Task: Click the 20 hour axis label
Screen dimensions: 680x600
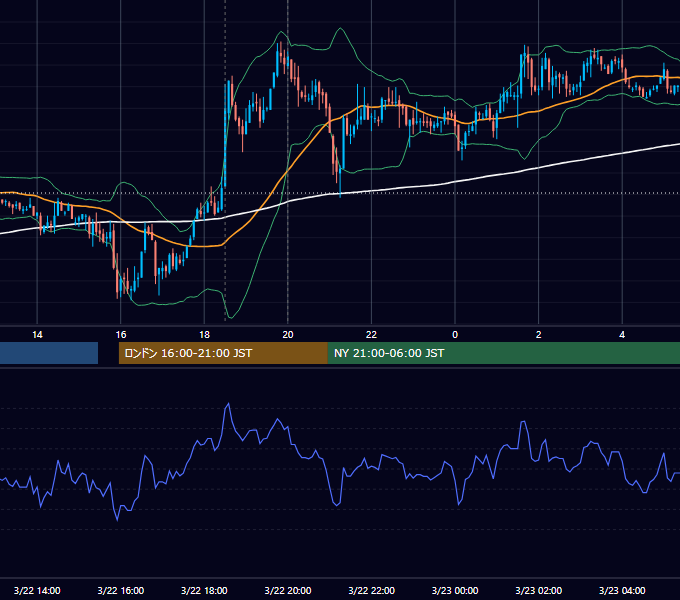Action: tap(288, 335)
